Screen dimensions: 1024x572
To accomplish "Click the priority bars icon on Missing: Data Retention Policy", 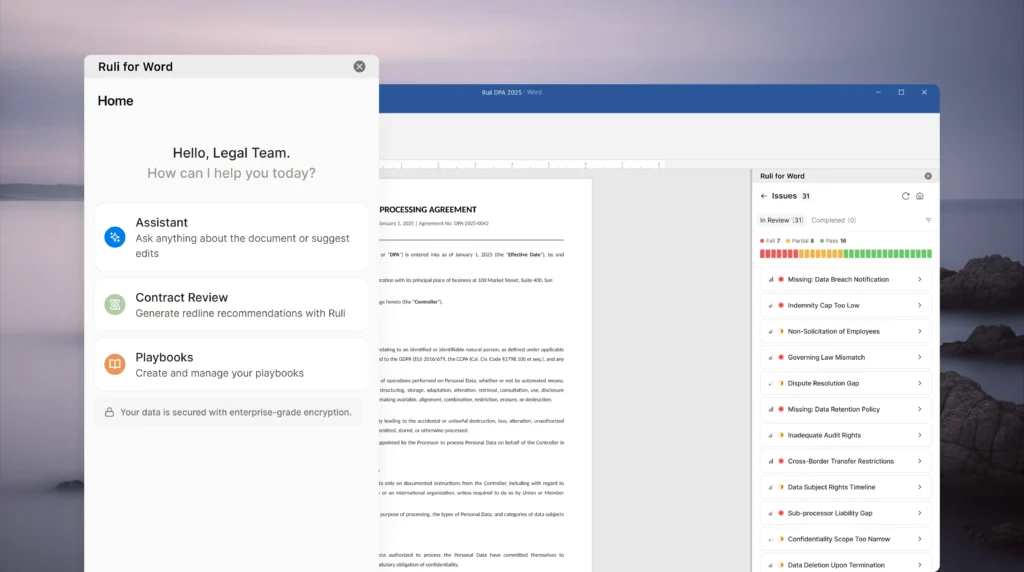I will (x=770, y=409).
